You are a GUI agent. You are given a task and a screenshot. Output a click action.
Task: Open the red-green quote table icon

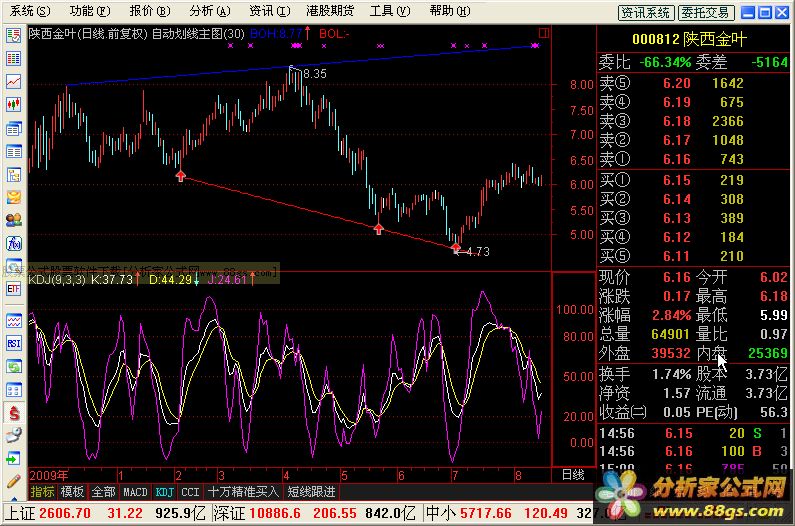14,58
